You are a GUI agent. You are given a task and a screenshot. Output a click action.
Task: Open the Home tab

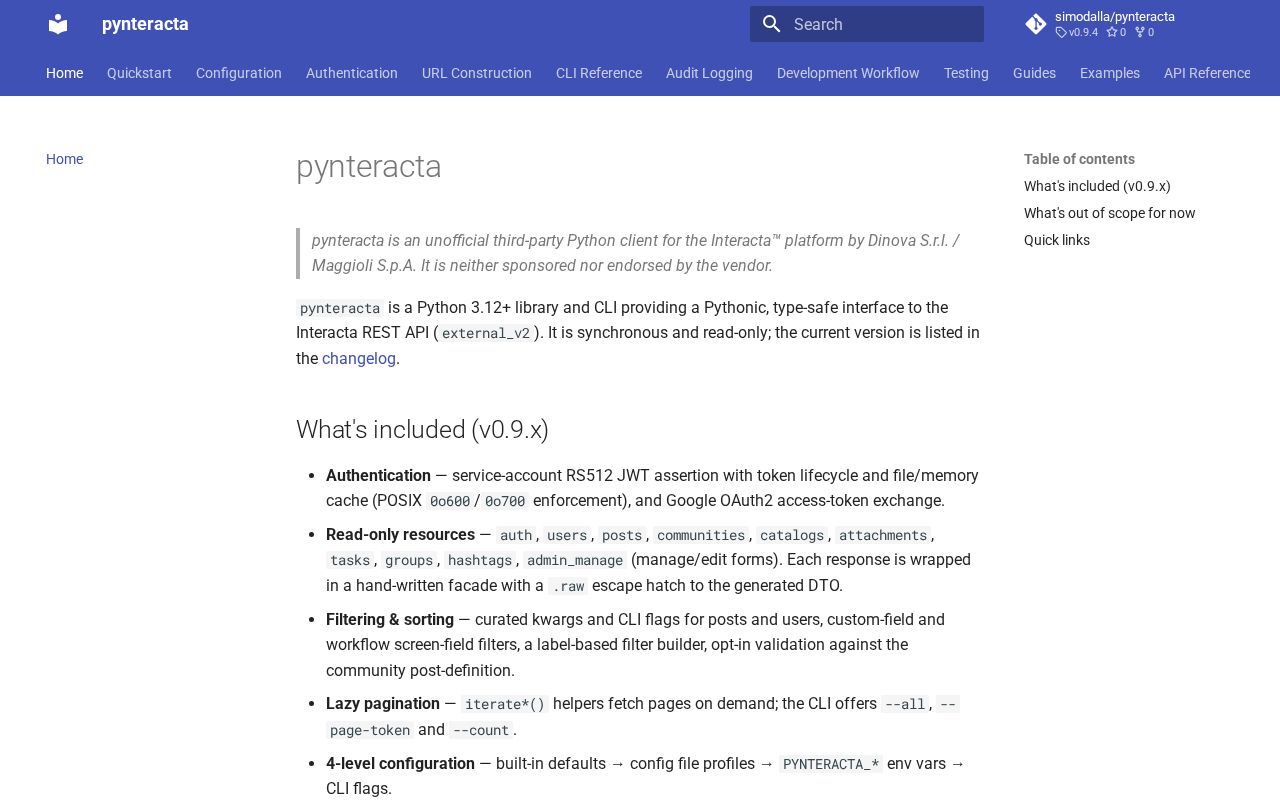pos(65,73)
